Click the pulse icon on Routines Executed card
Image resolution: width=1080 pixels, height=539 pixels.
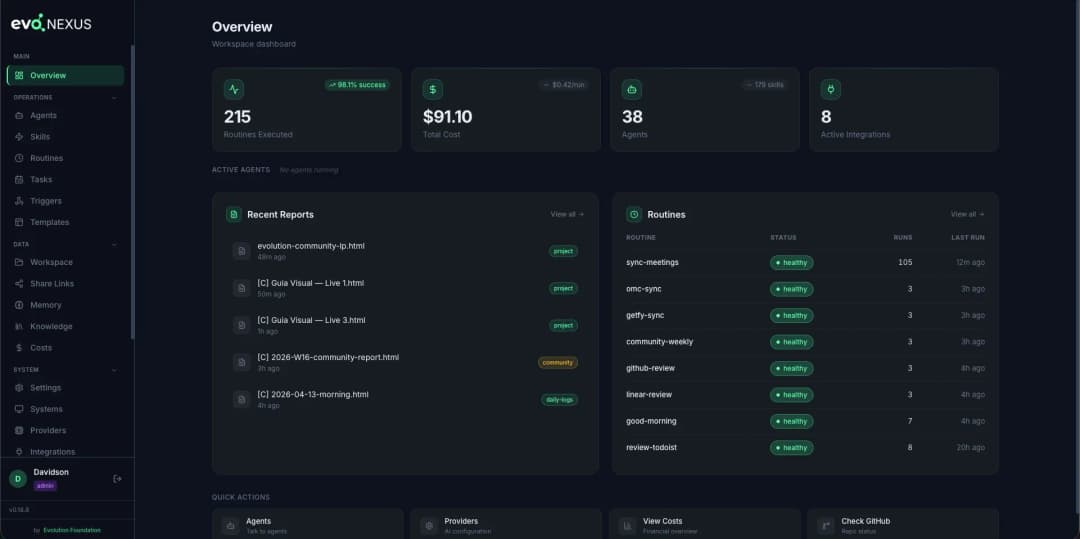point(234,89)
